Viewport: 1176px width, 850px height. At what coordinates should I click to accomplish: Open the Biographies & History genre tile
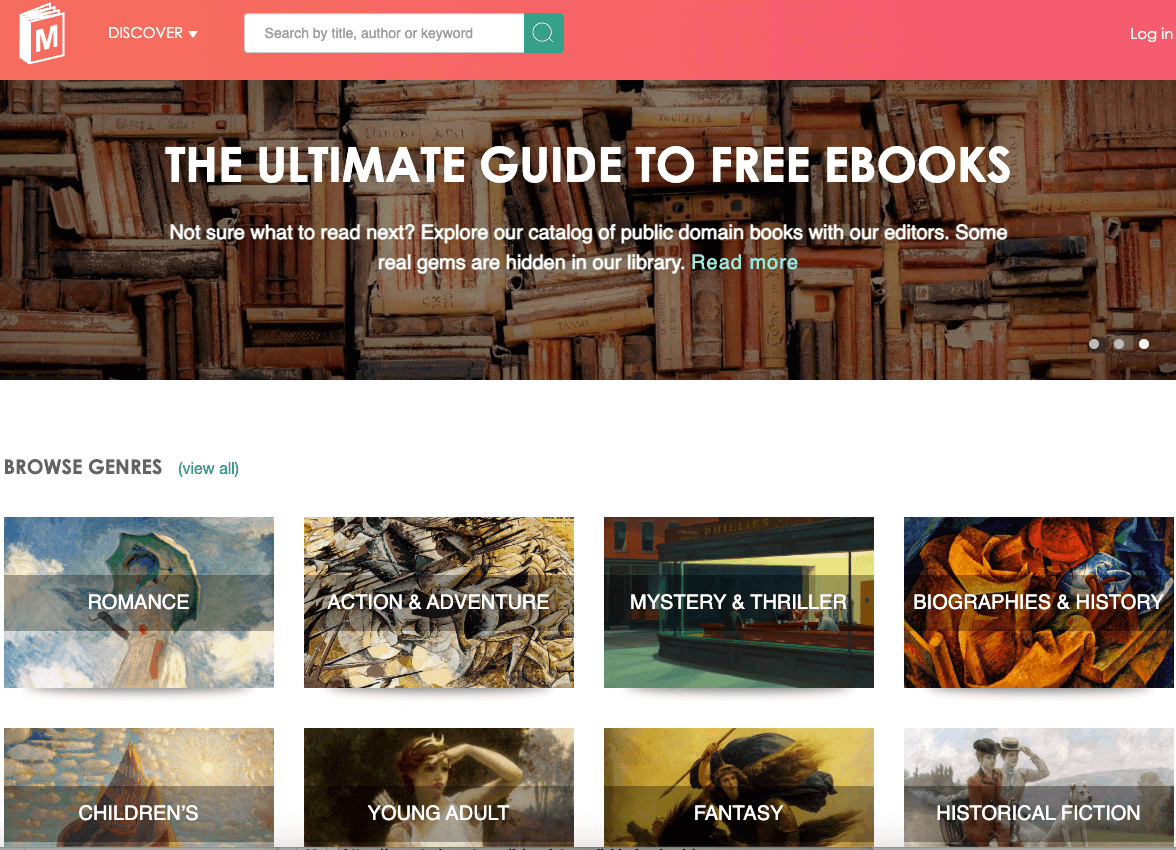[x=1039, y=602]
